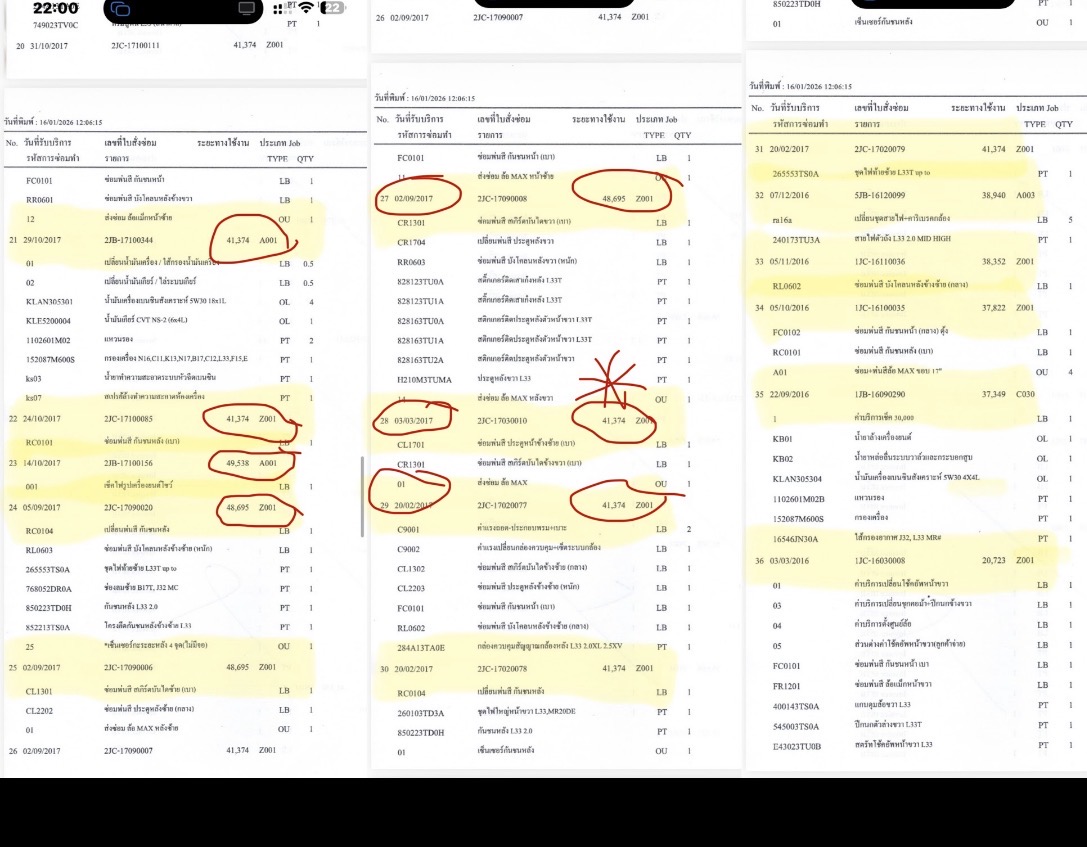
Task: Tap the battery indicator showing 22
Action: (331, 8)
